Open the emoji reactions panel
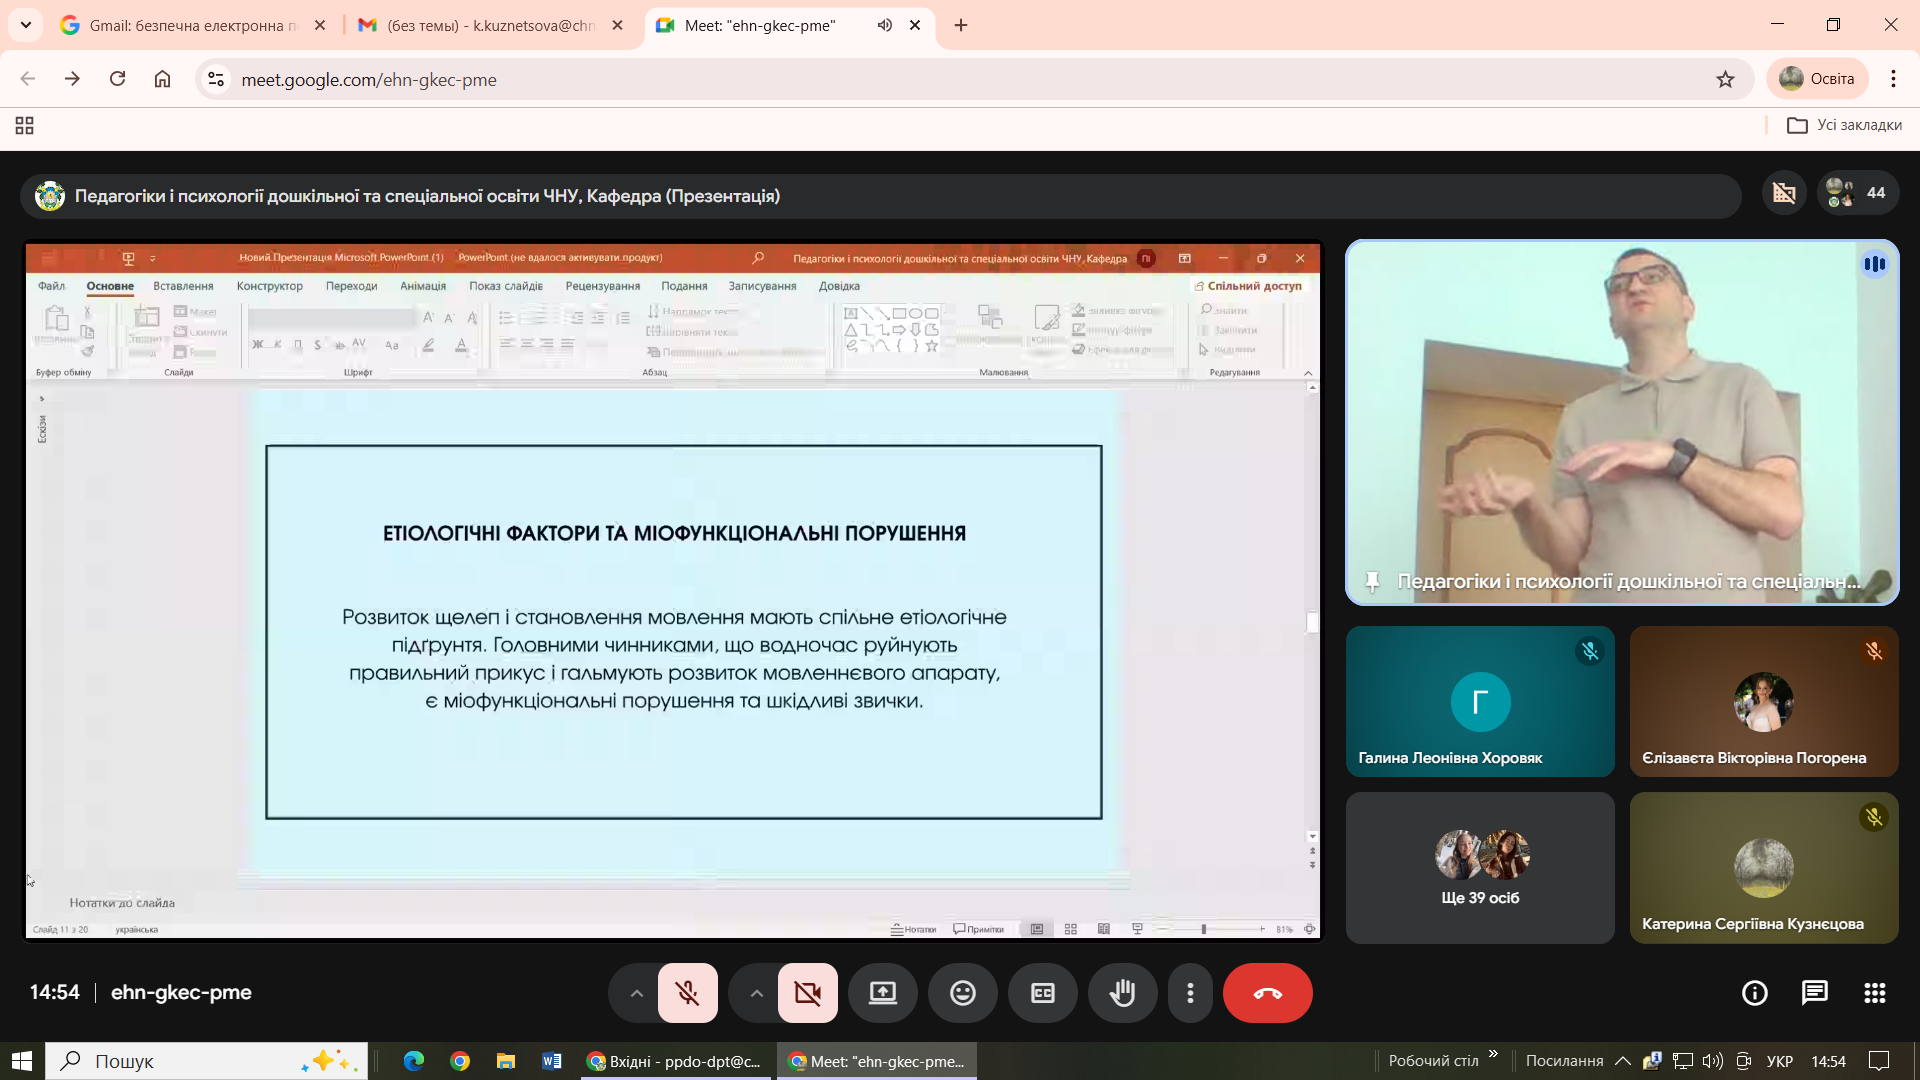 962,993
